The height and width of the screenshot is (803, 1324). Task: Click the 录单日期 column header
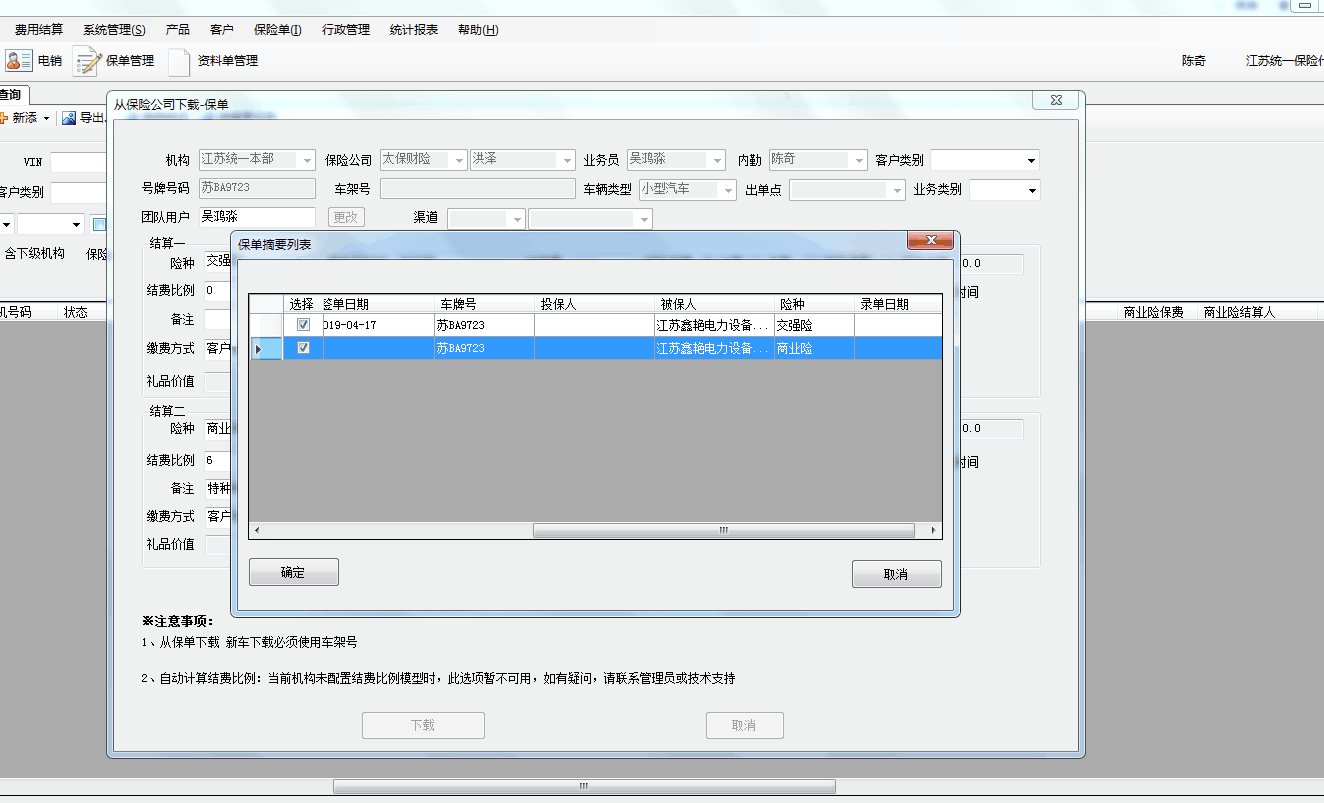(x=898, y=304)
